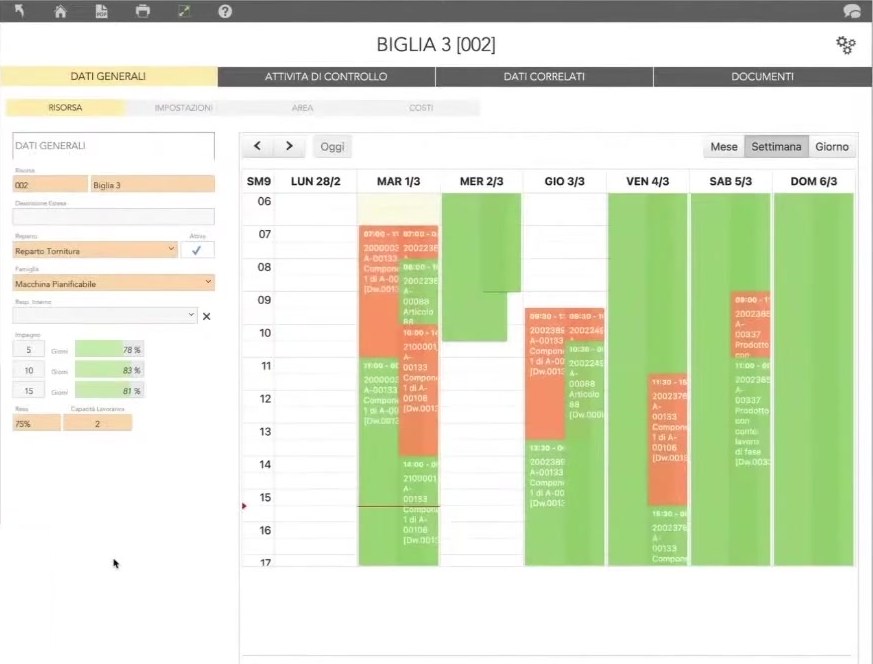Go to the home icon

coord(60,11)
